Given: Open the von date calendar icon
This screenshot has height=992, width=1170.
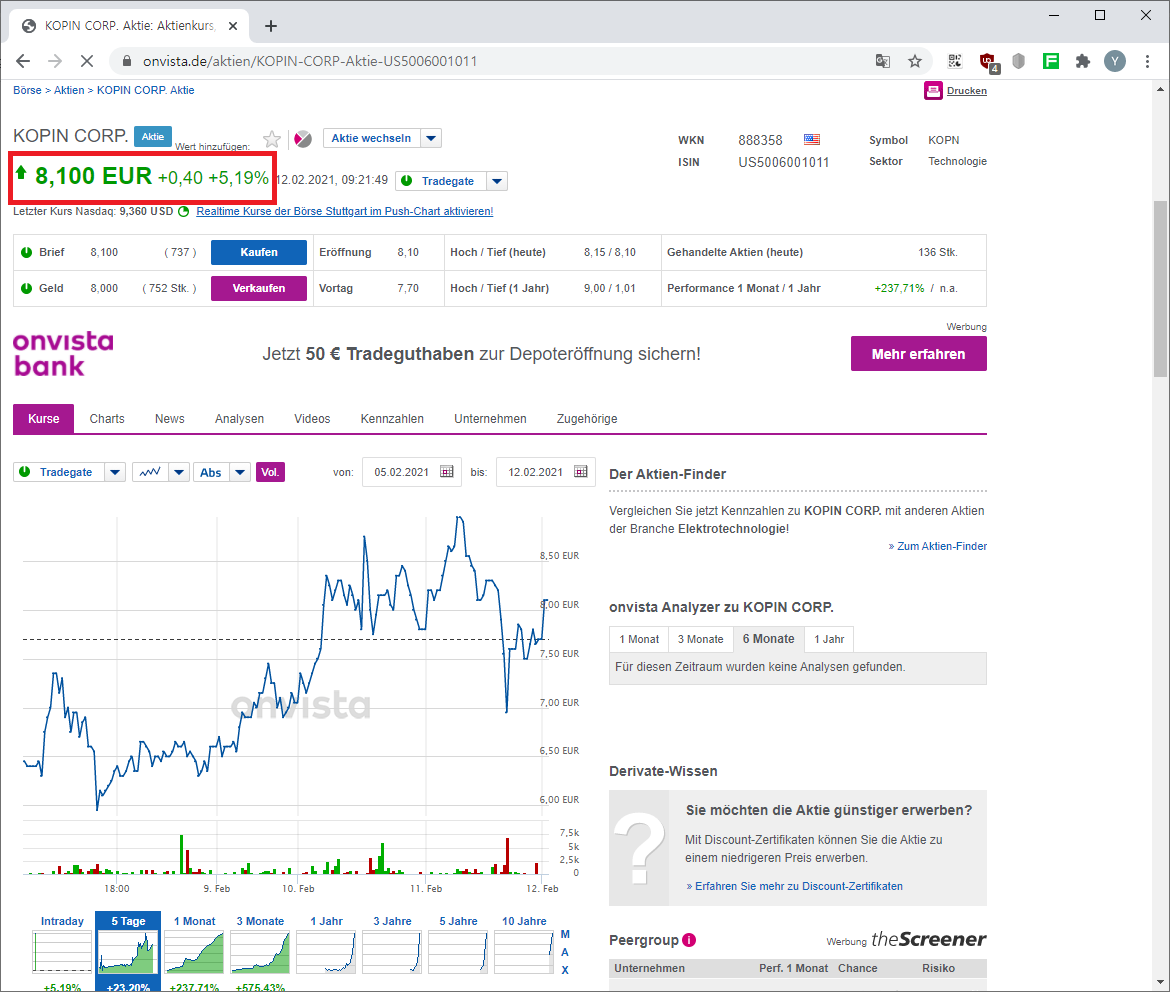Looking at the screenshot, I should pyautogui.click(x=447, y=472).
